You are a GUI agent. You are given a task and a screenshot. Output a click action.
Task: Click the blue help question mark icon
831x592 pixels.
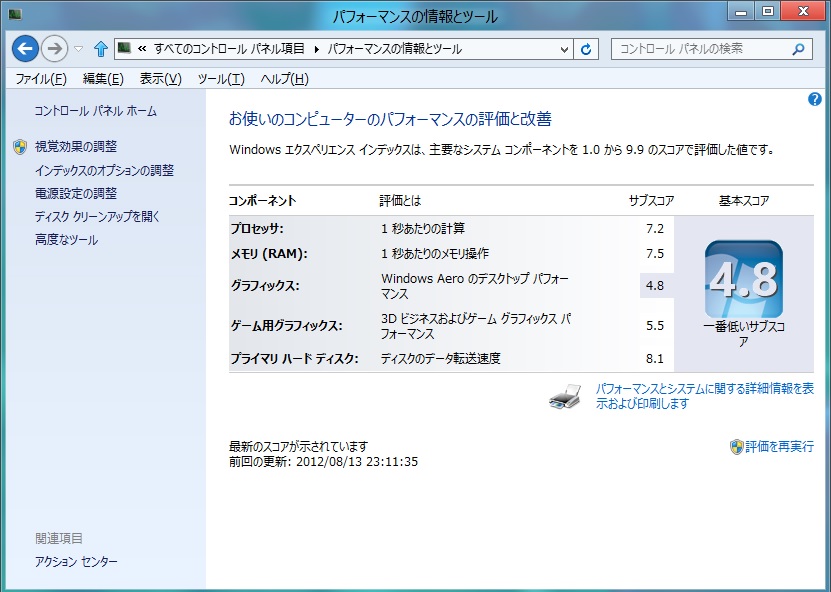point(815,99)
